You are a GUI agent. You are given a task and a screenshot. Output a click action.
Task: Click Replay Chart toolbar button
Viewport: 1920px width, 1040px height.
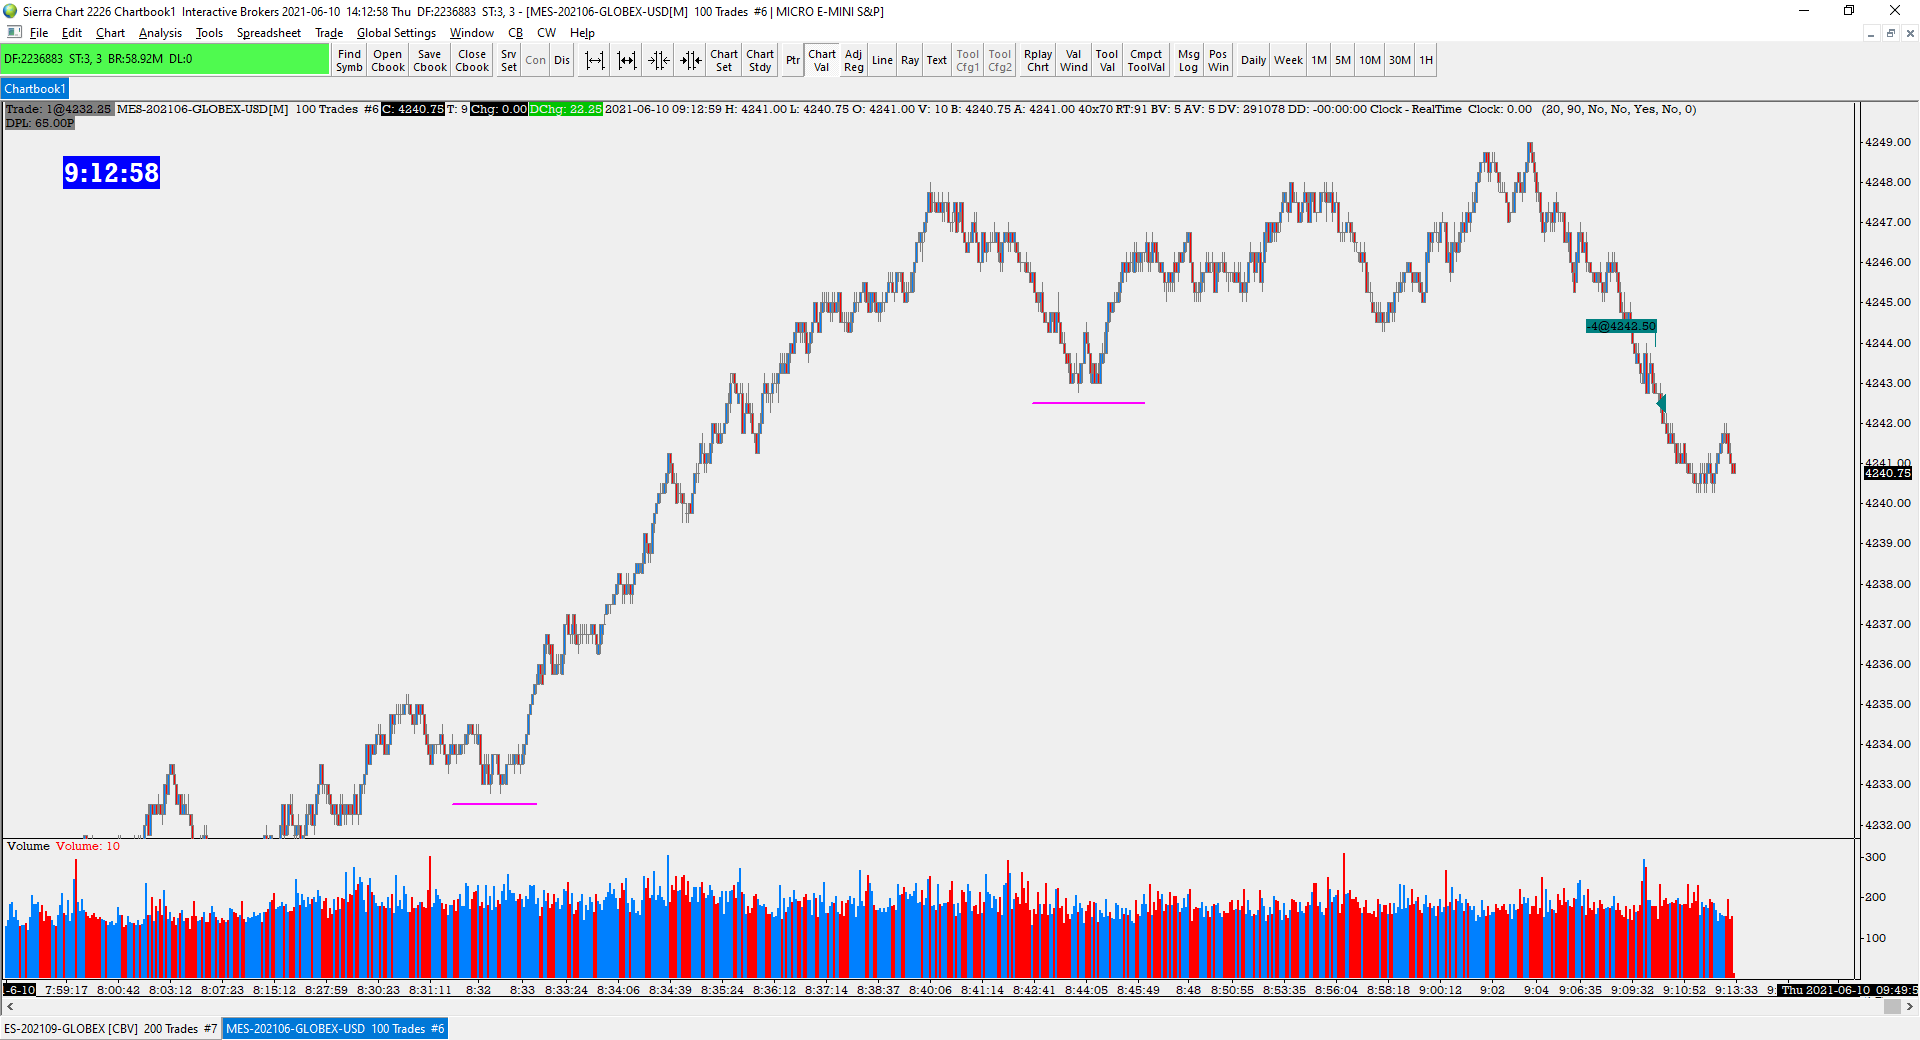click(1038, 60)
